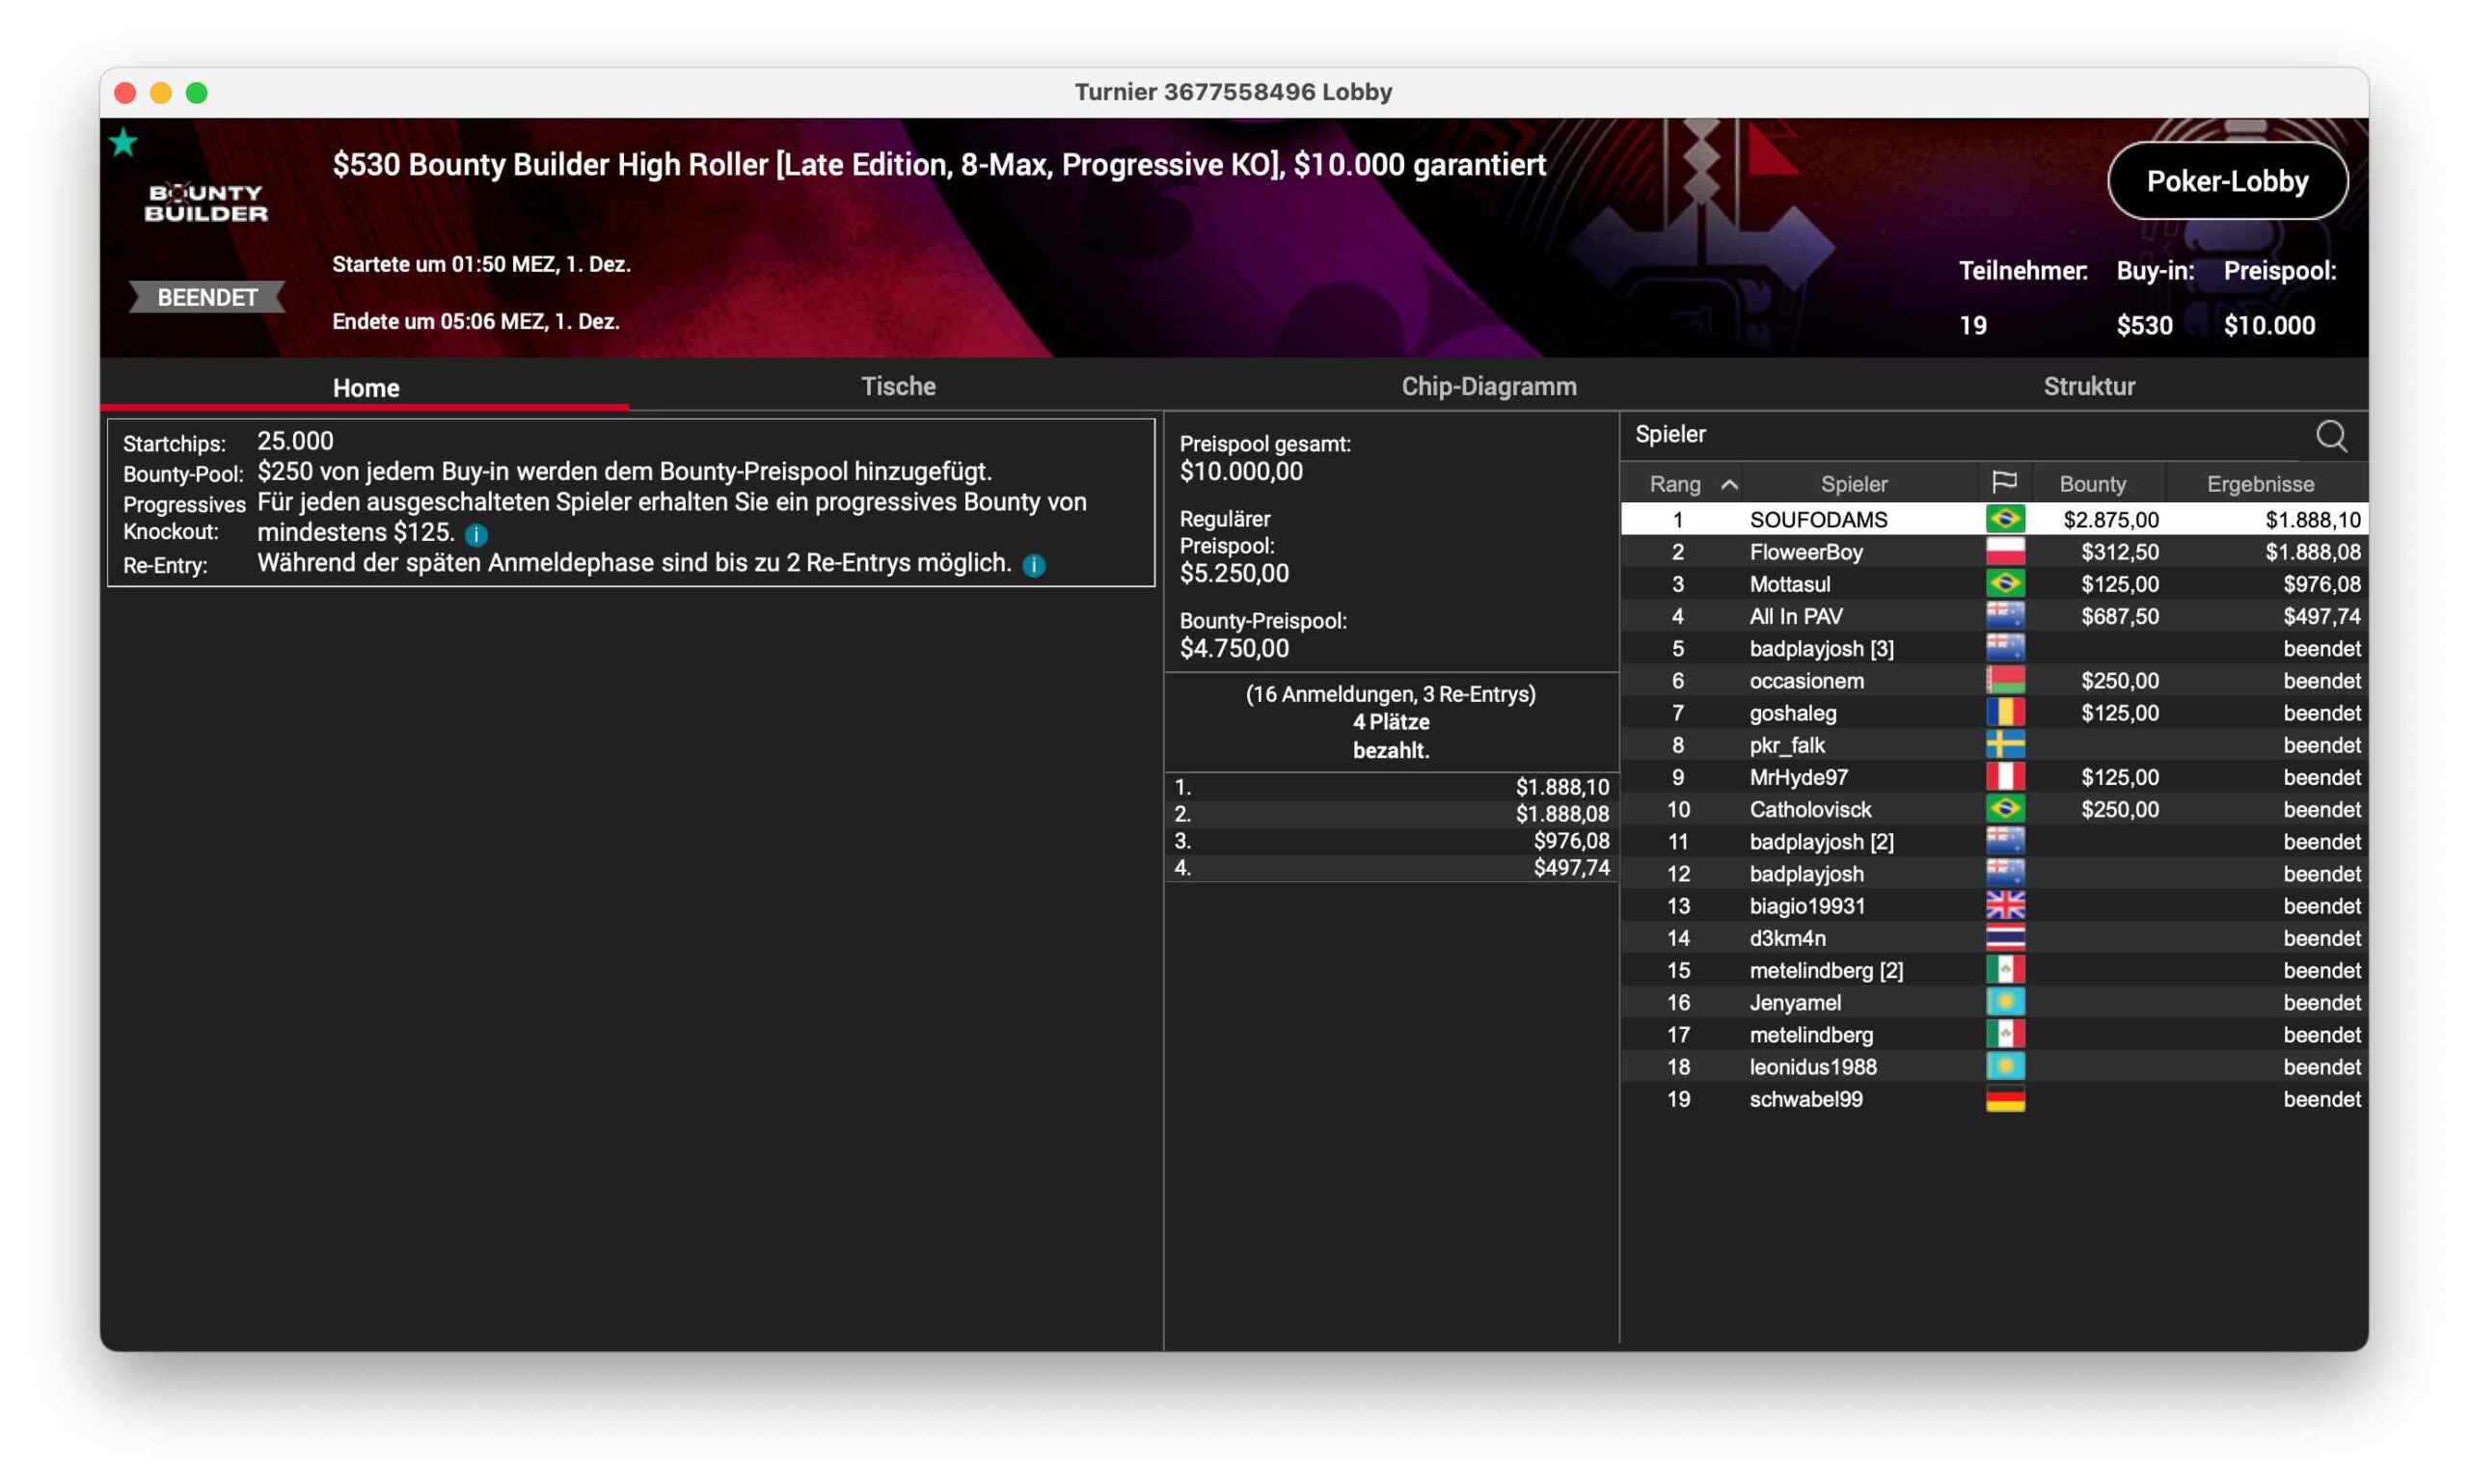Open the Chip-Diagramm tab
2469x1484 pixels.
click(1488, 386)
